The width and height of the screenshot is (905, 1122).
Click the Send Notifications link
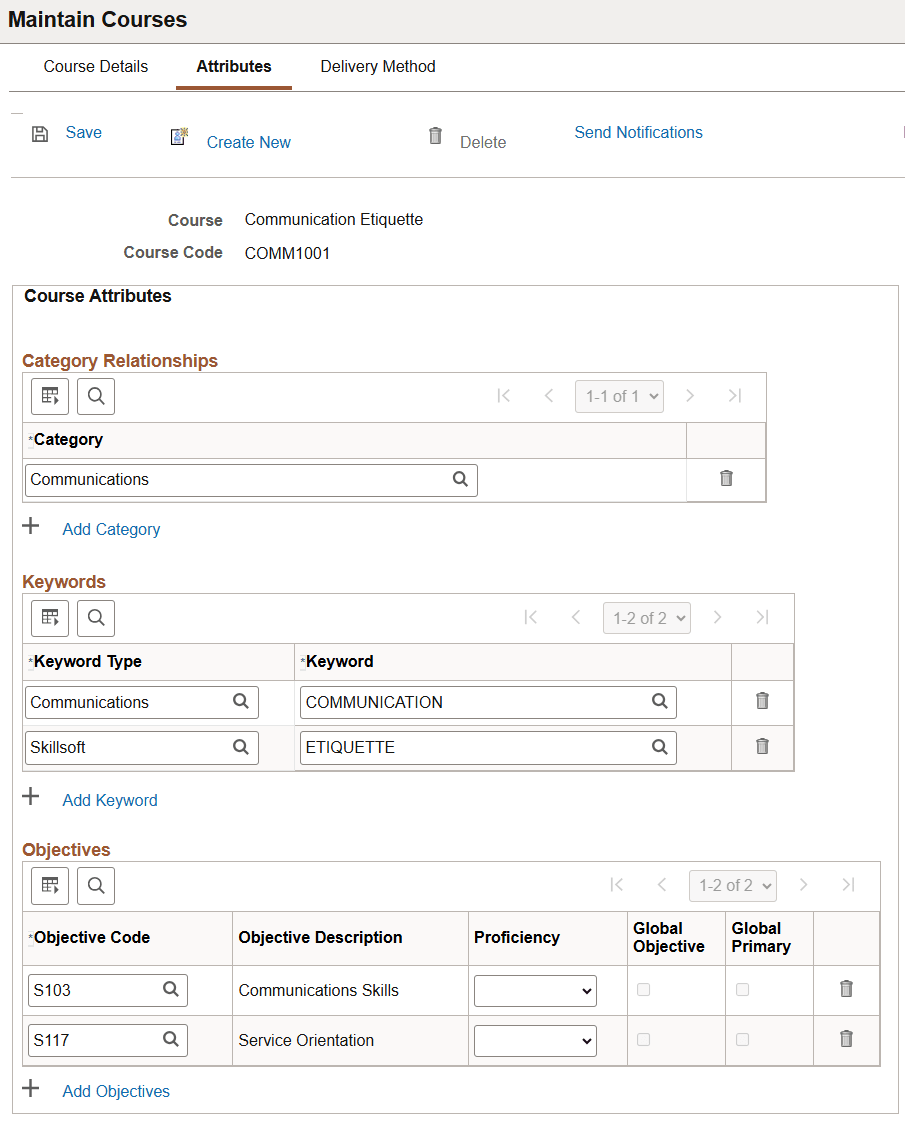pyautogui.click(x=638, y=132)
